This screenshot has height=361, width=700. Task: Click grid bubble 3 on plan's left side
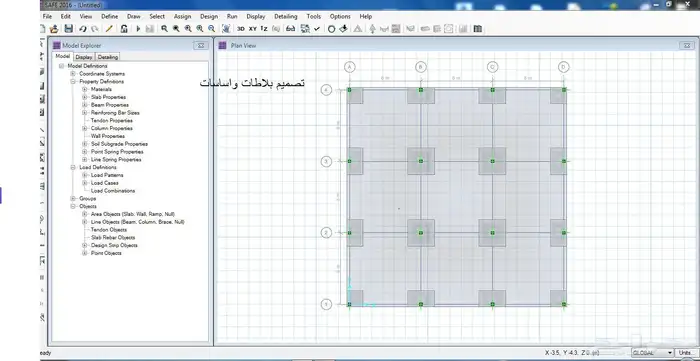coord(326,161)
